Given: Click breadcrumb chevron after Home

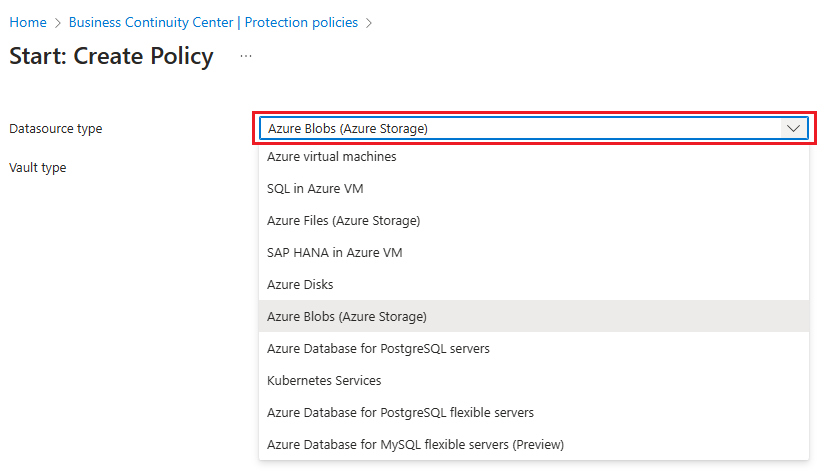Looking at the screenshot, I should (57, 22).
